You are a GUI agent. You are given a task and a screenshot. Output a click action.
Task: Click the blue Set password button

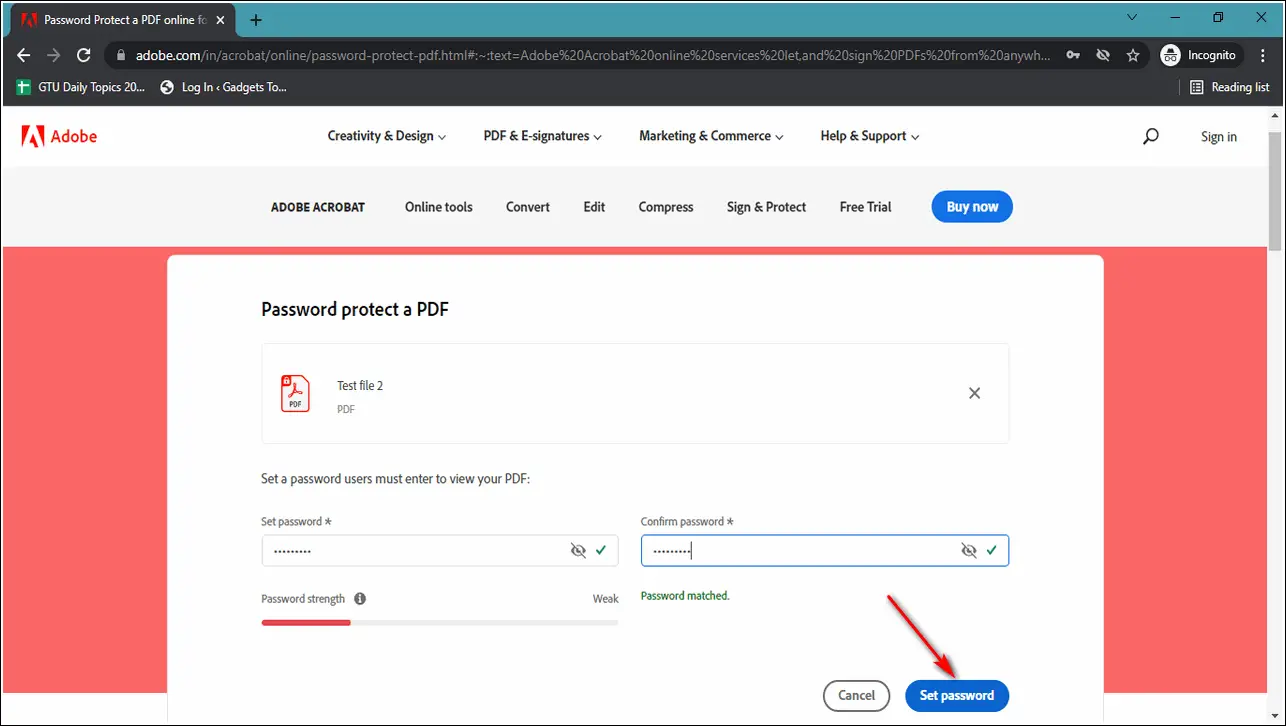pos(957,695)
